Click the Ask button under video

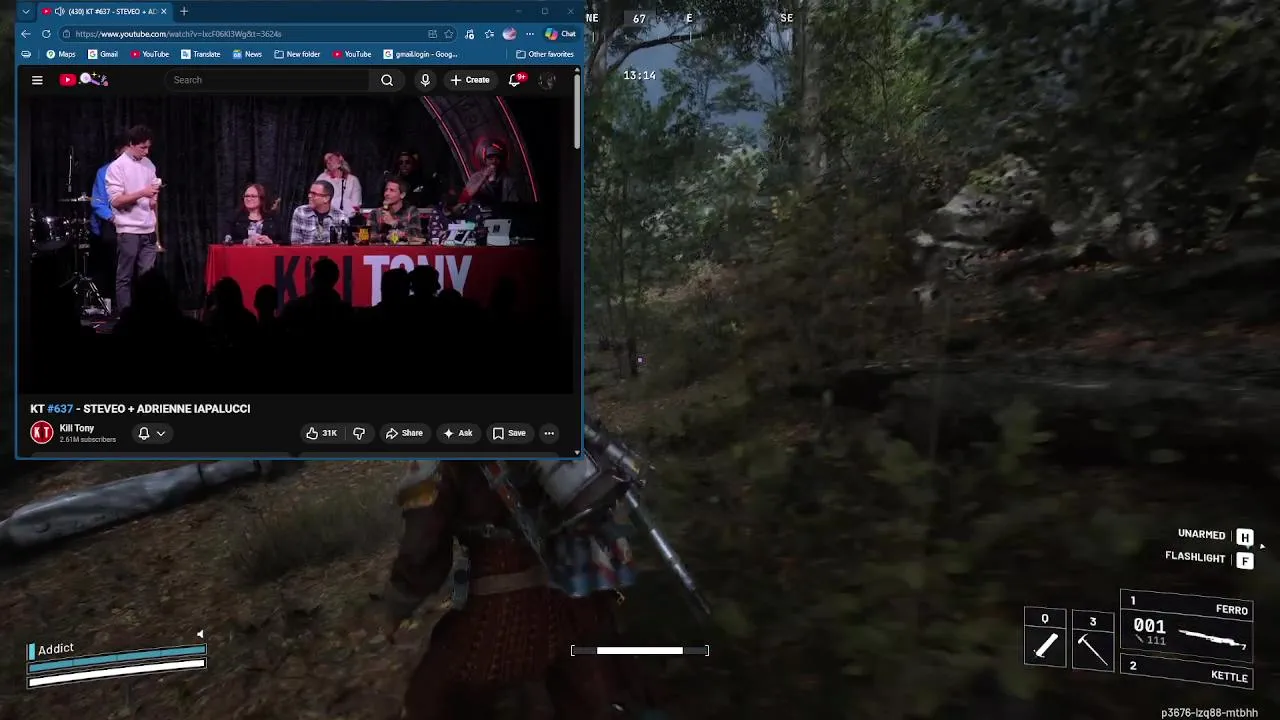(458, 433)
